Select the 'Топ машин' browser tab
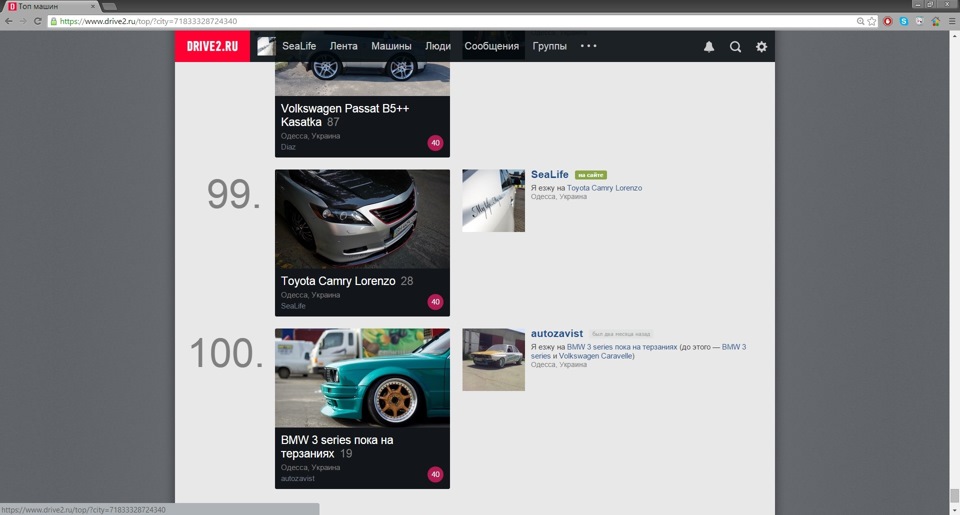Screen dimensions: 960x515 (x=49, y=6)
